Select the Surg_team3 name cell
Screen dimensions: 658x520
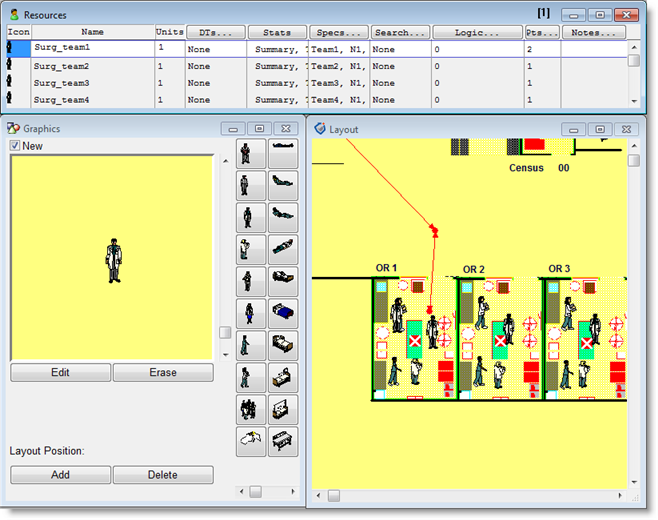(92, 83)
